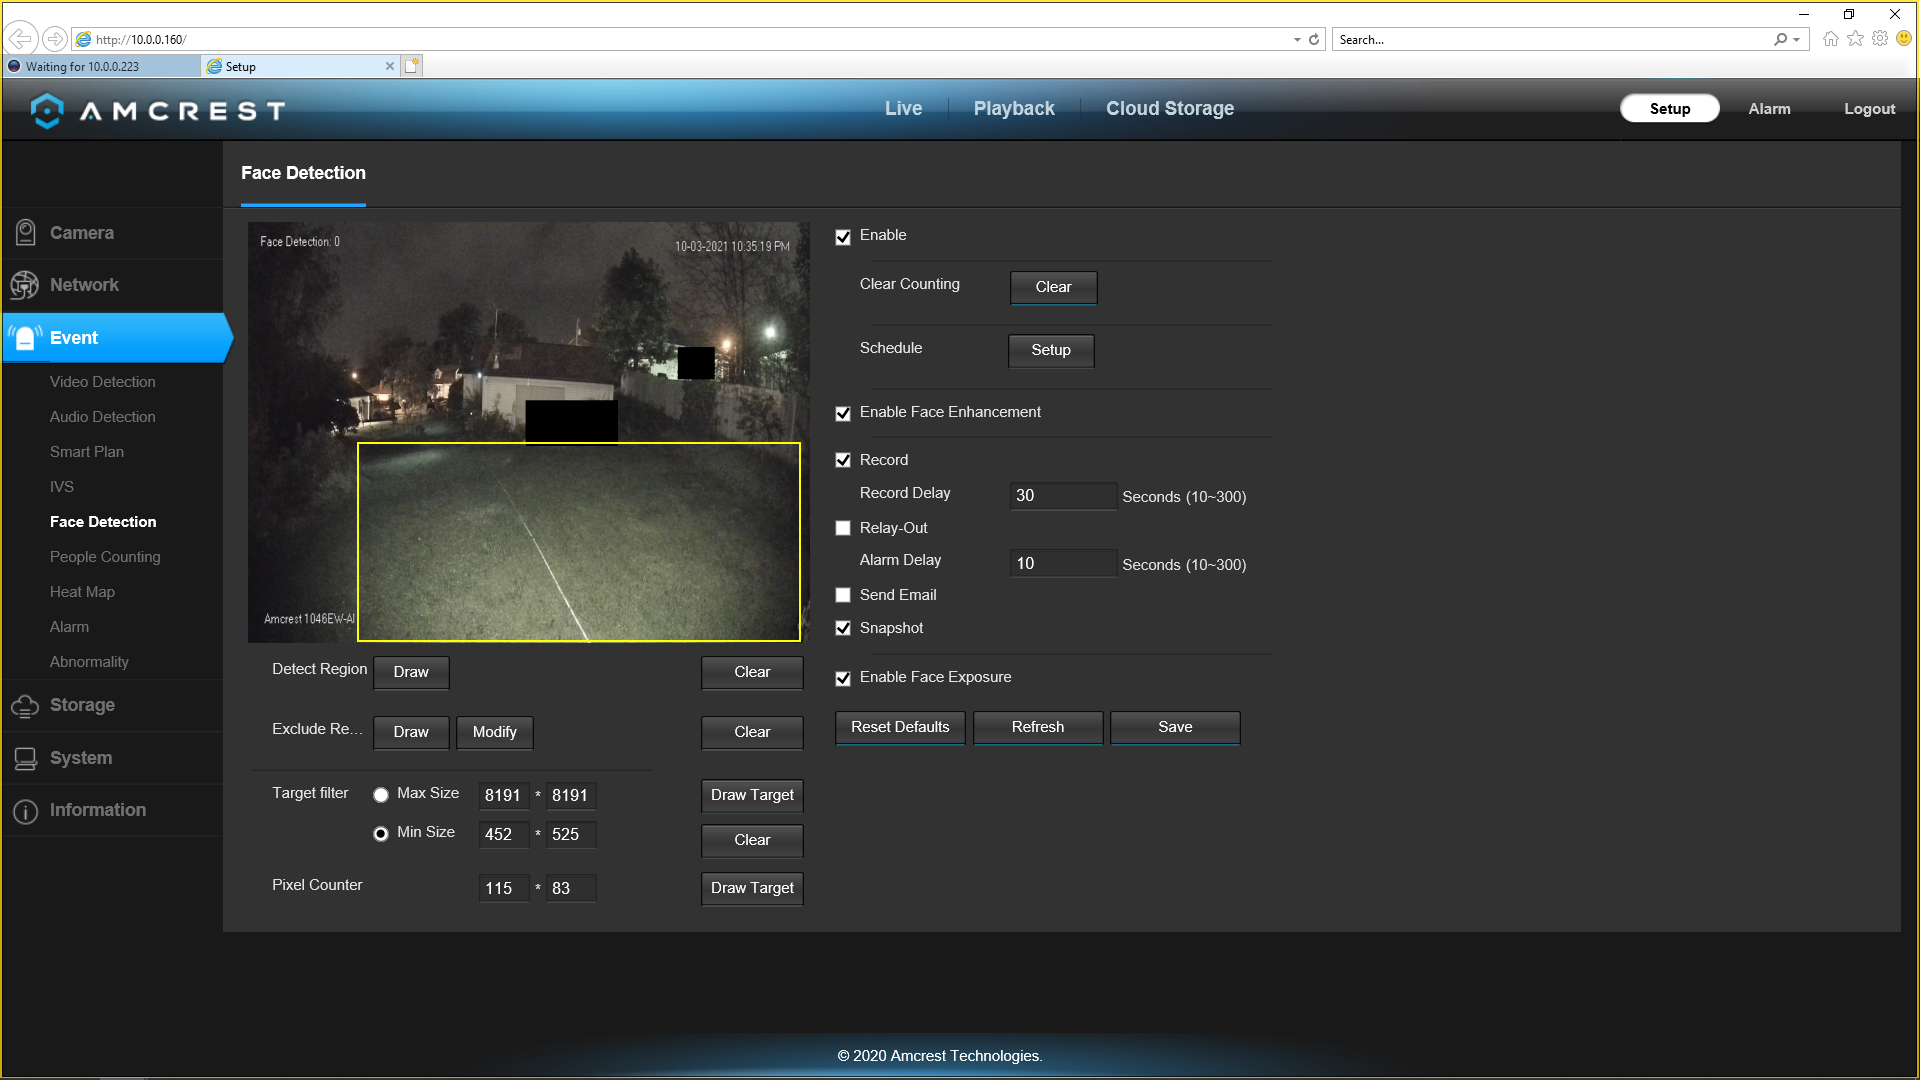
Task: Save the face detection settings
Action: point(1175,727)
